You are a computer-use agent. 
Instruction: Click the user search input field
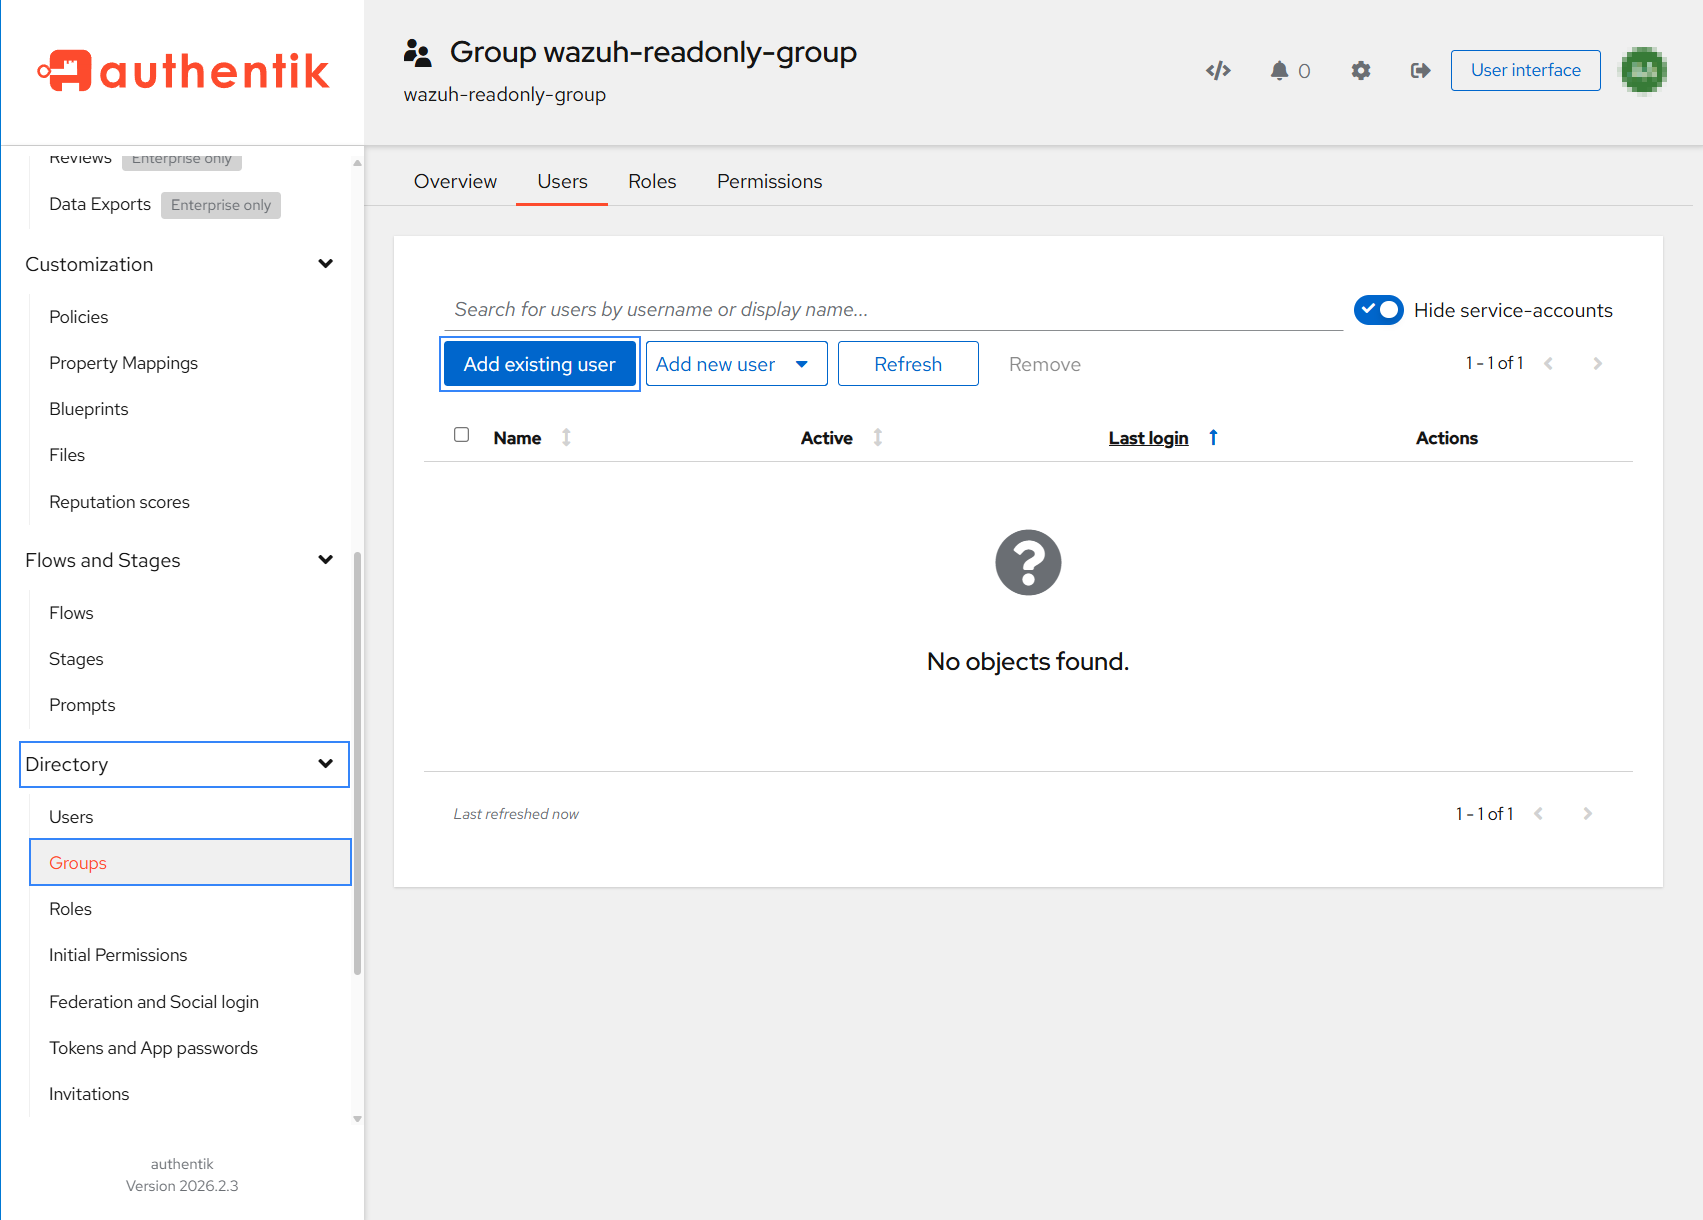tap(893, 310)
